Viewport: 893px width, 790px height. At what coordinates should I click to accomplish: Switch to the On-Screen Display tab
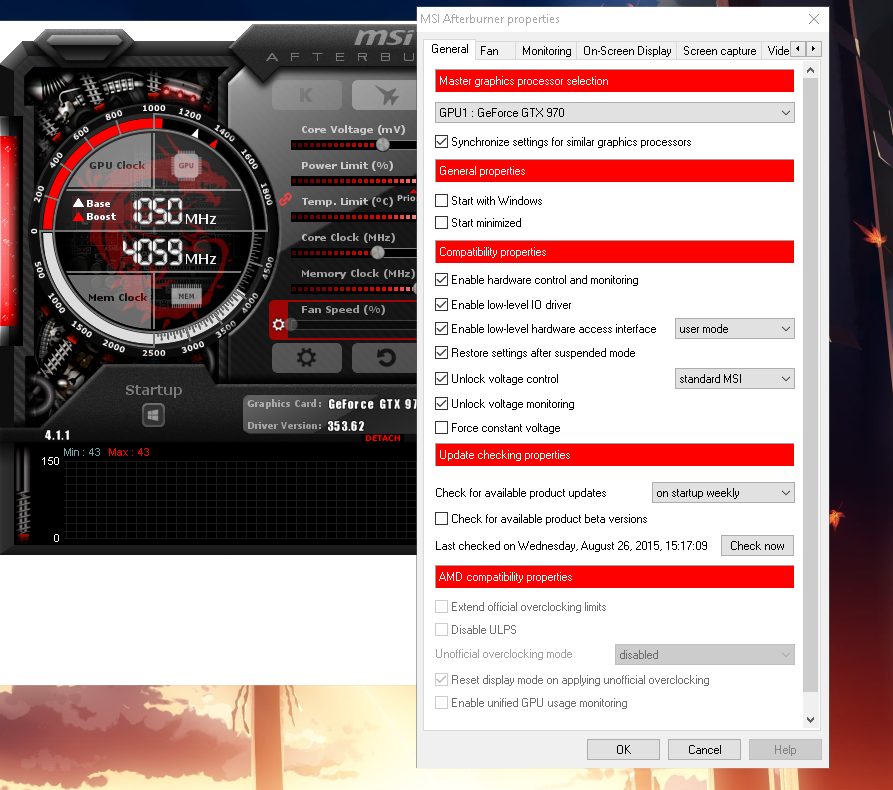tap(627, 51)
